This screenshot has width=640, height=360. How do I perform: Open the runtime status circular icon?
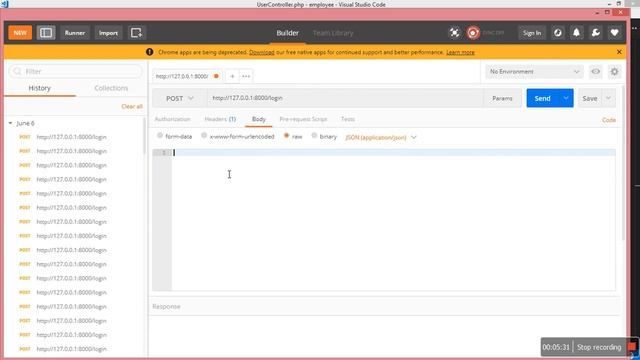coord(558,33)
